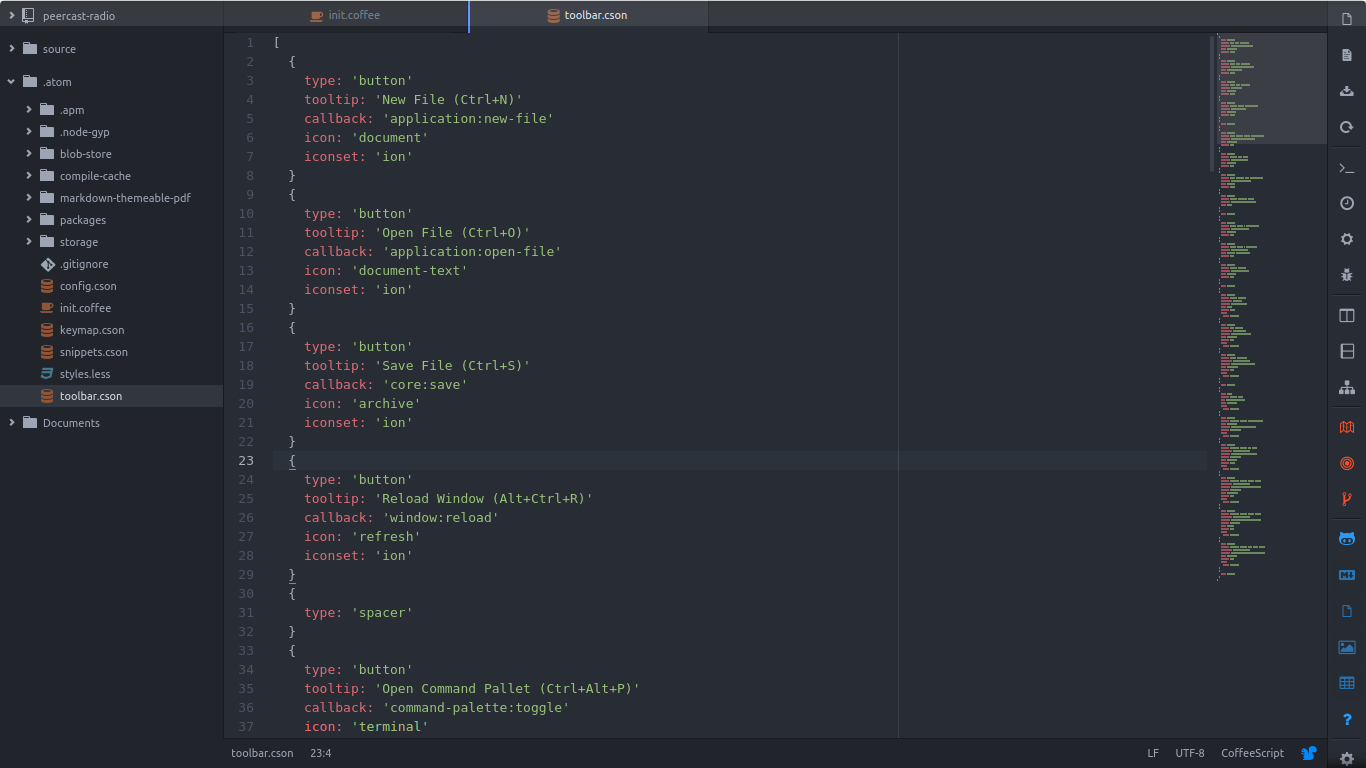Select toolbar.cson in the tree view

[x=91, y=396]
